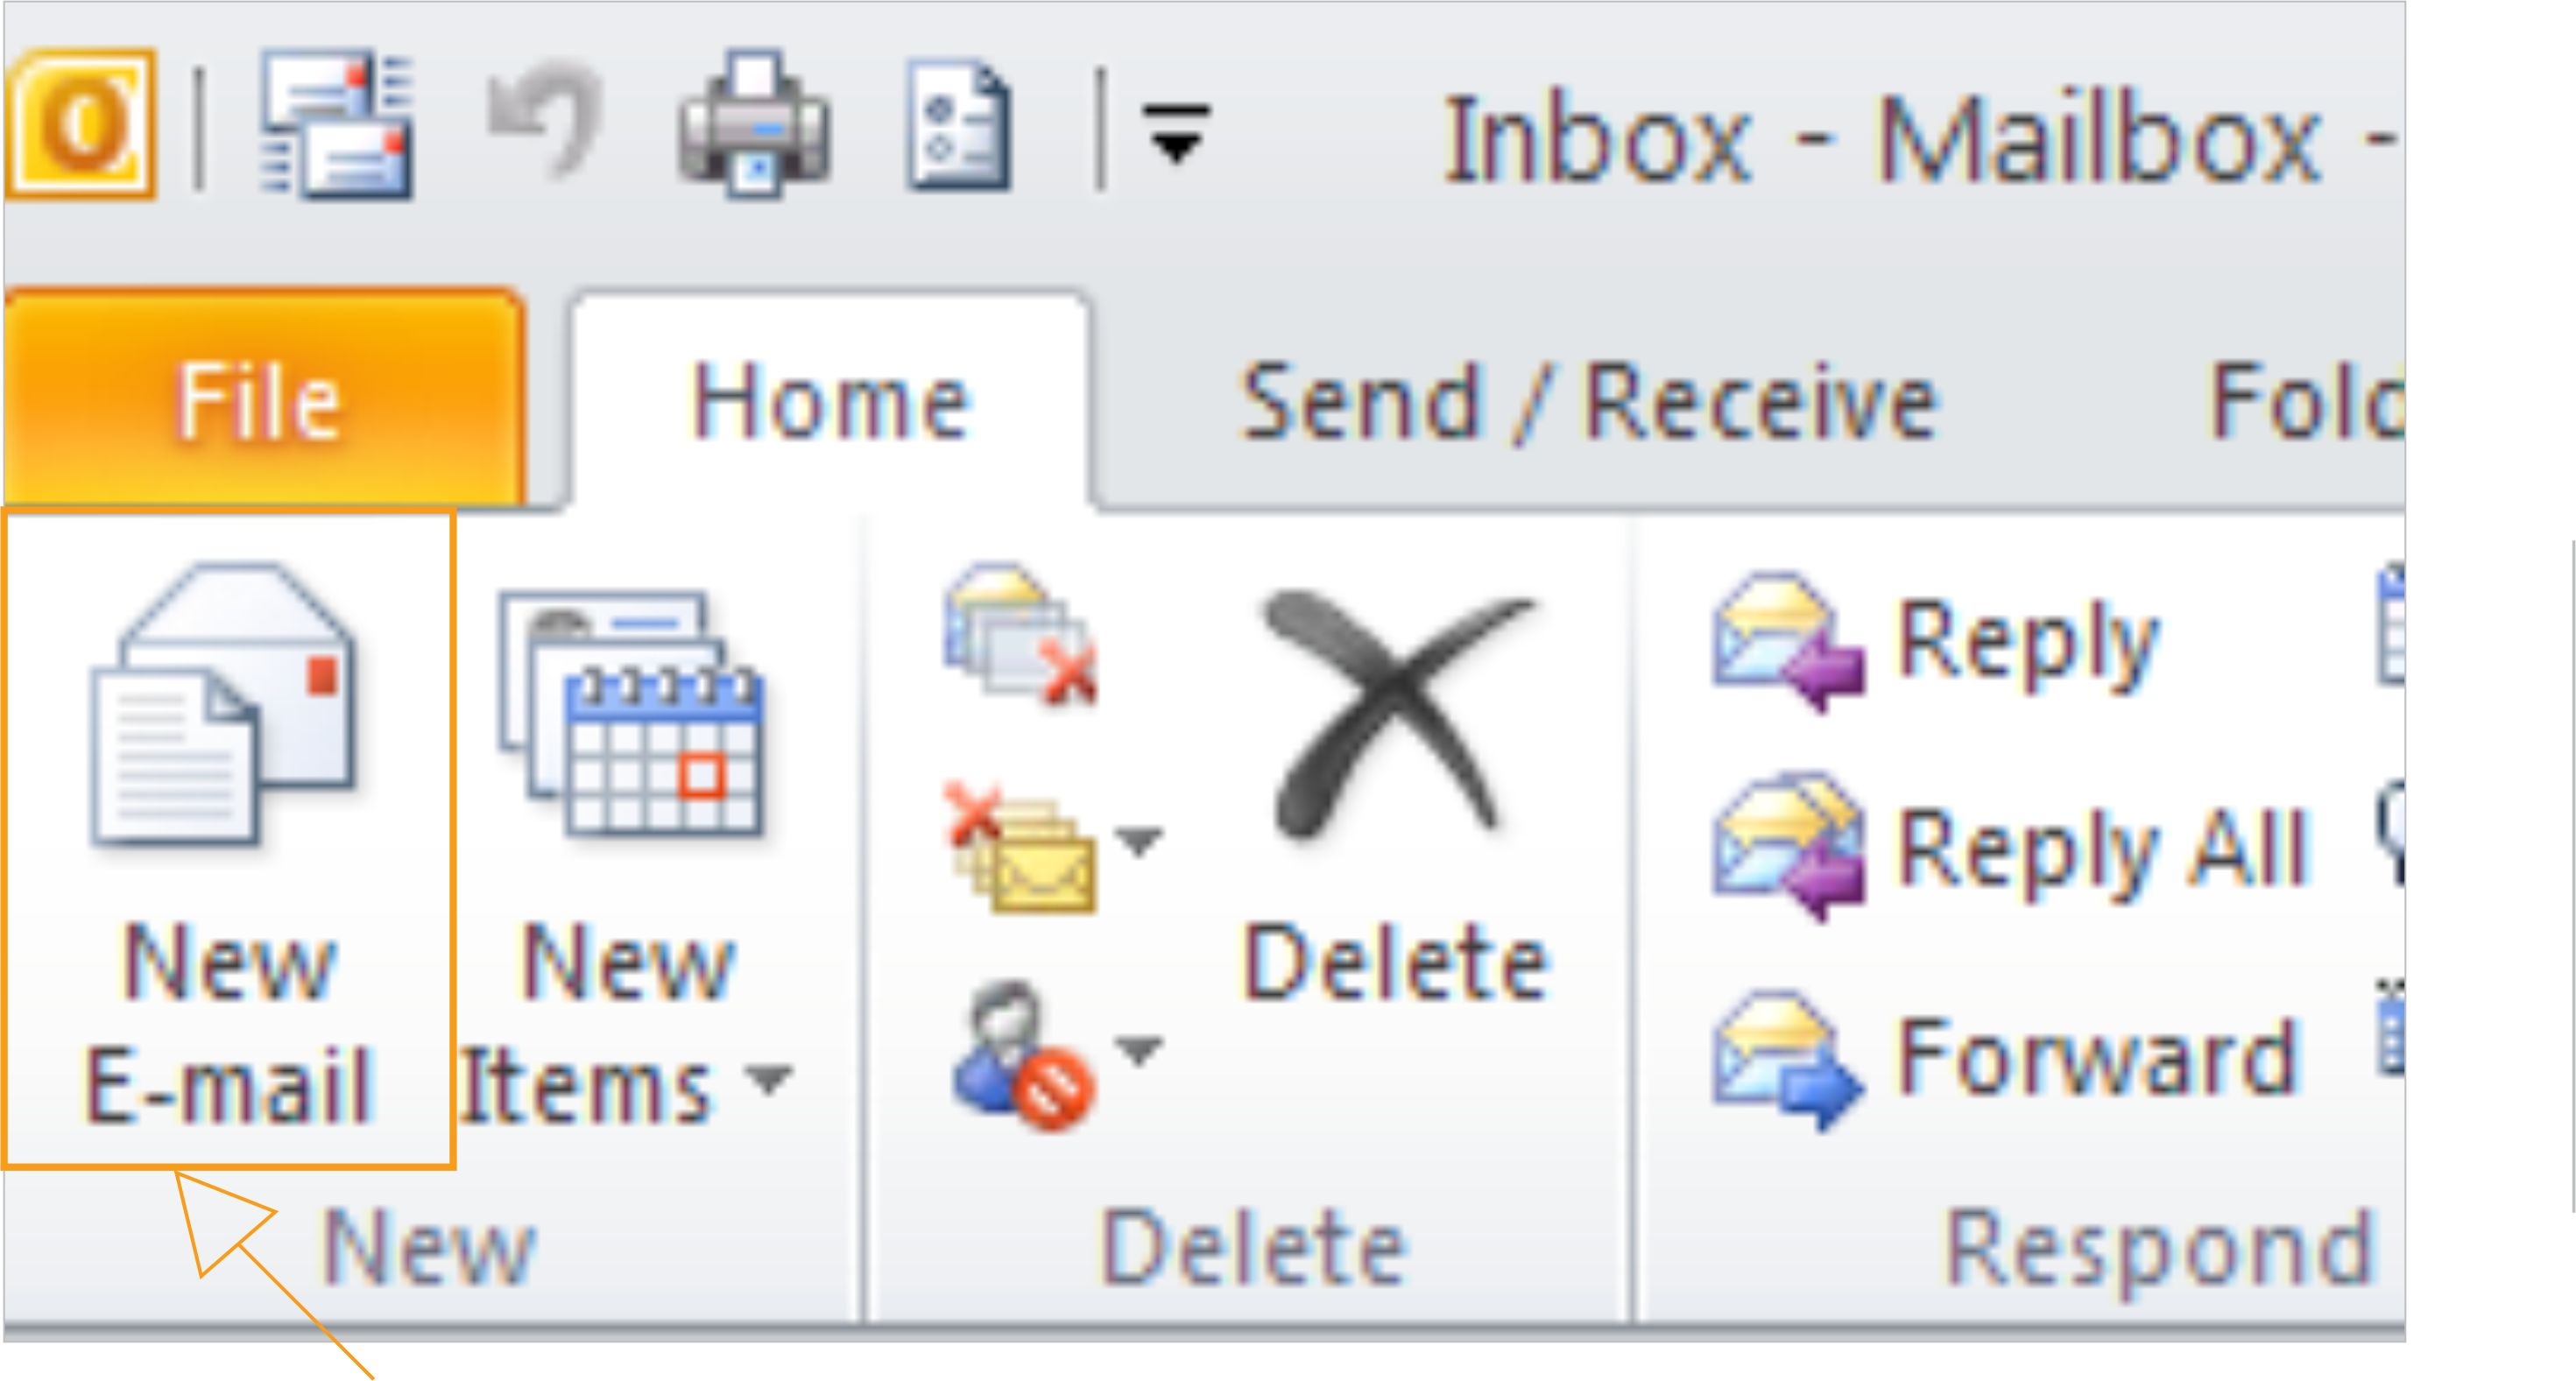Expand the Junk dropdown arrow

[x=1140, y=1050]
